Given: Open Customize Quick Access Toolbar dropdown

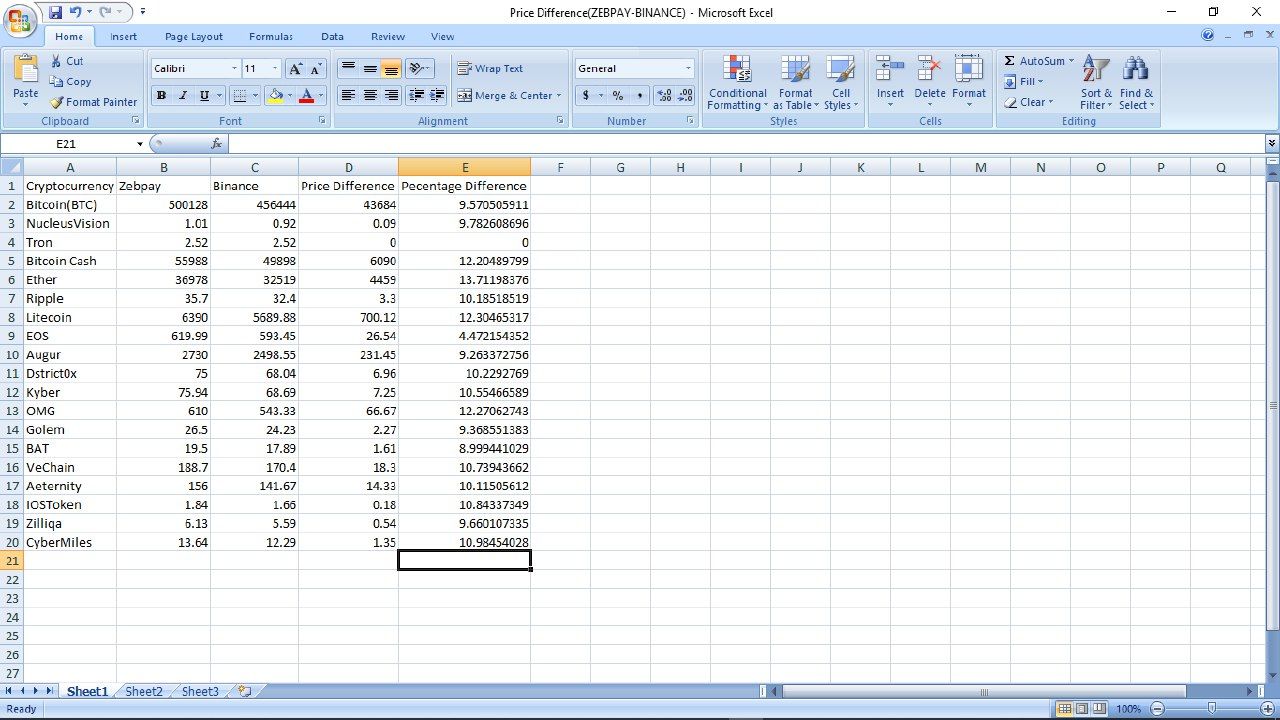Looking at the screenshot, I should [x=143, y=12].
